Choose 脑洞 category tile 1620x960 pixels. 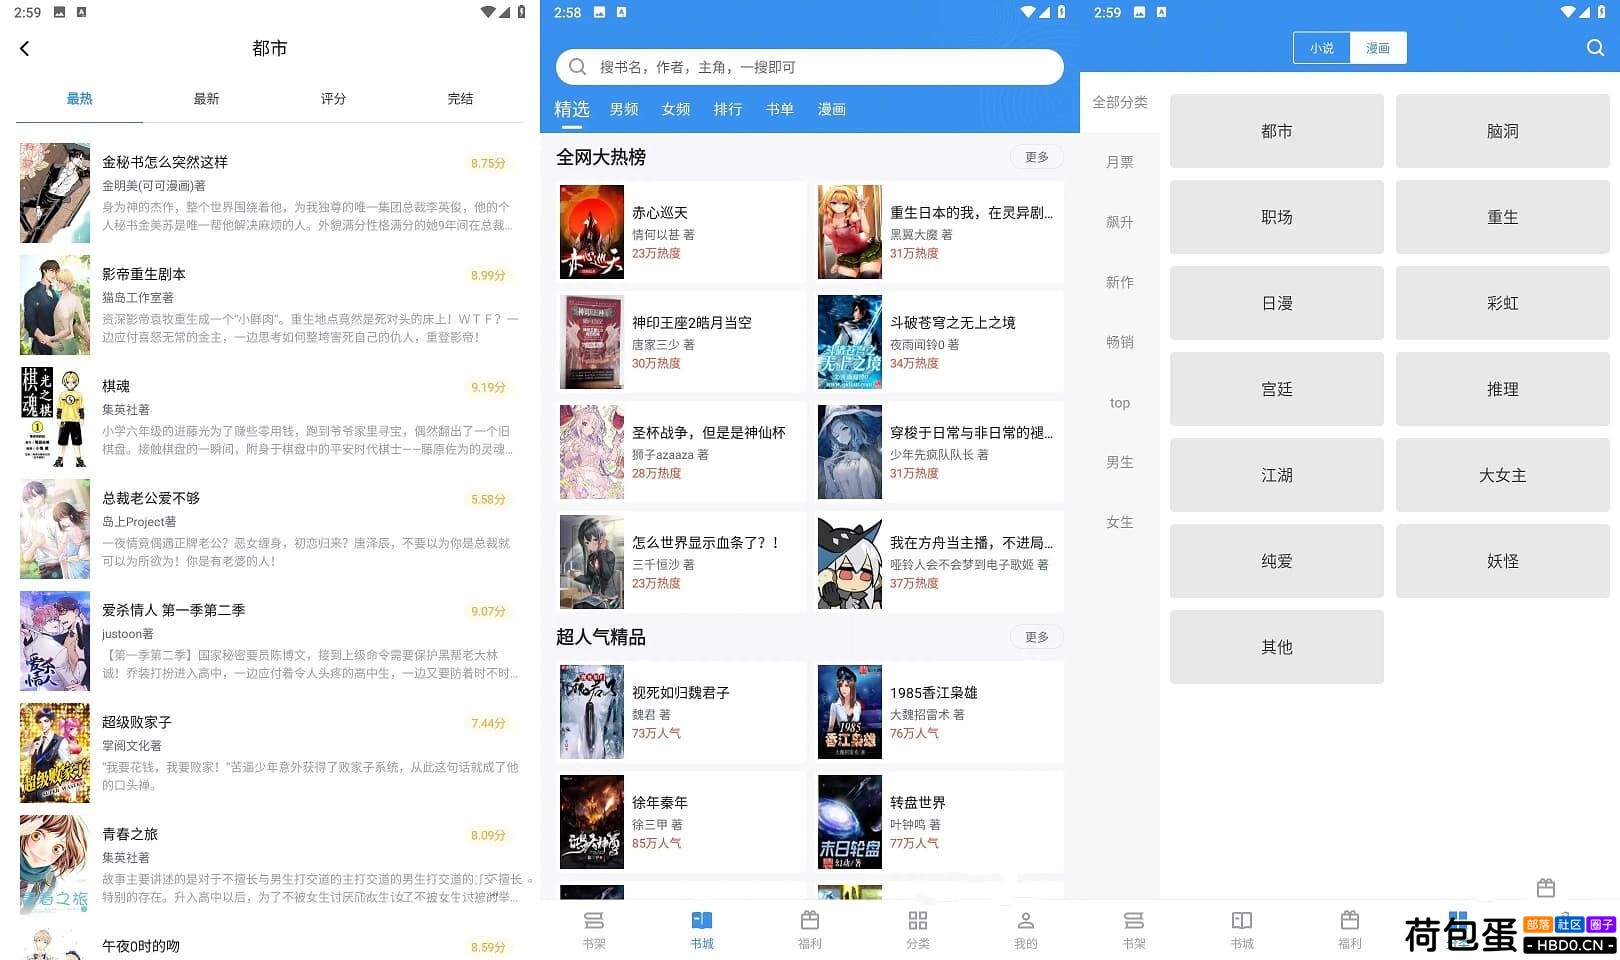point(1503,131)
